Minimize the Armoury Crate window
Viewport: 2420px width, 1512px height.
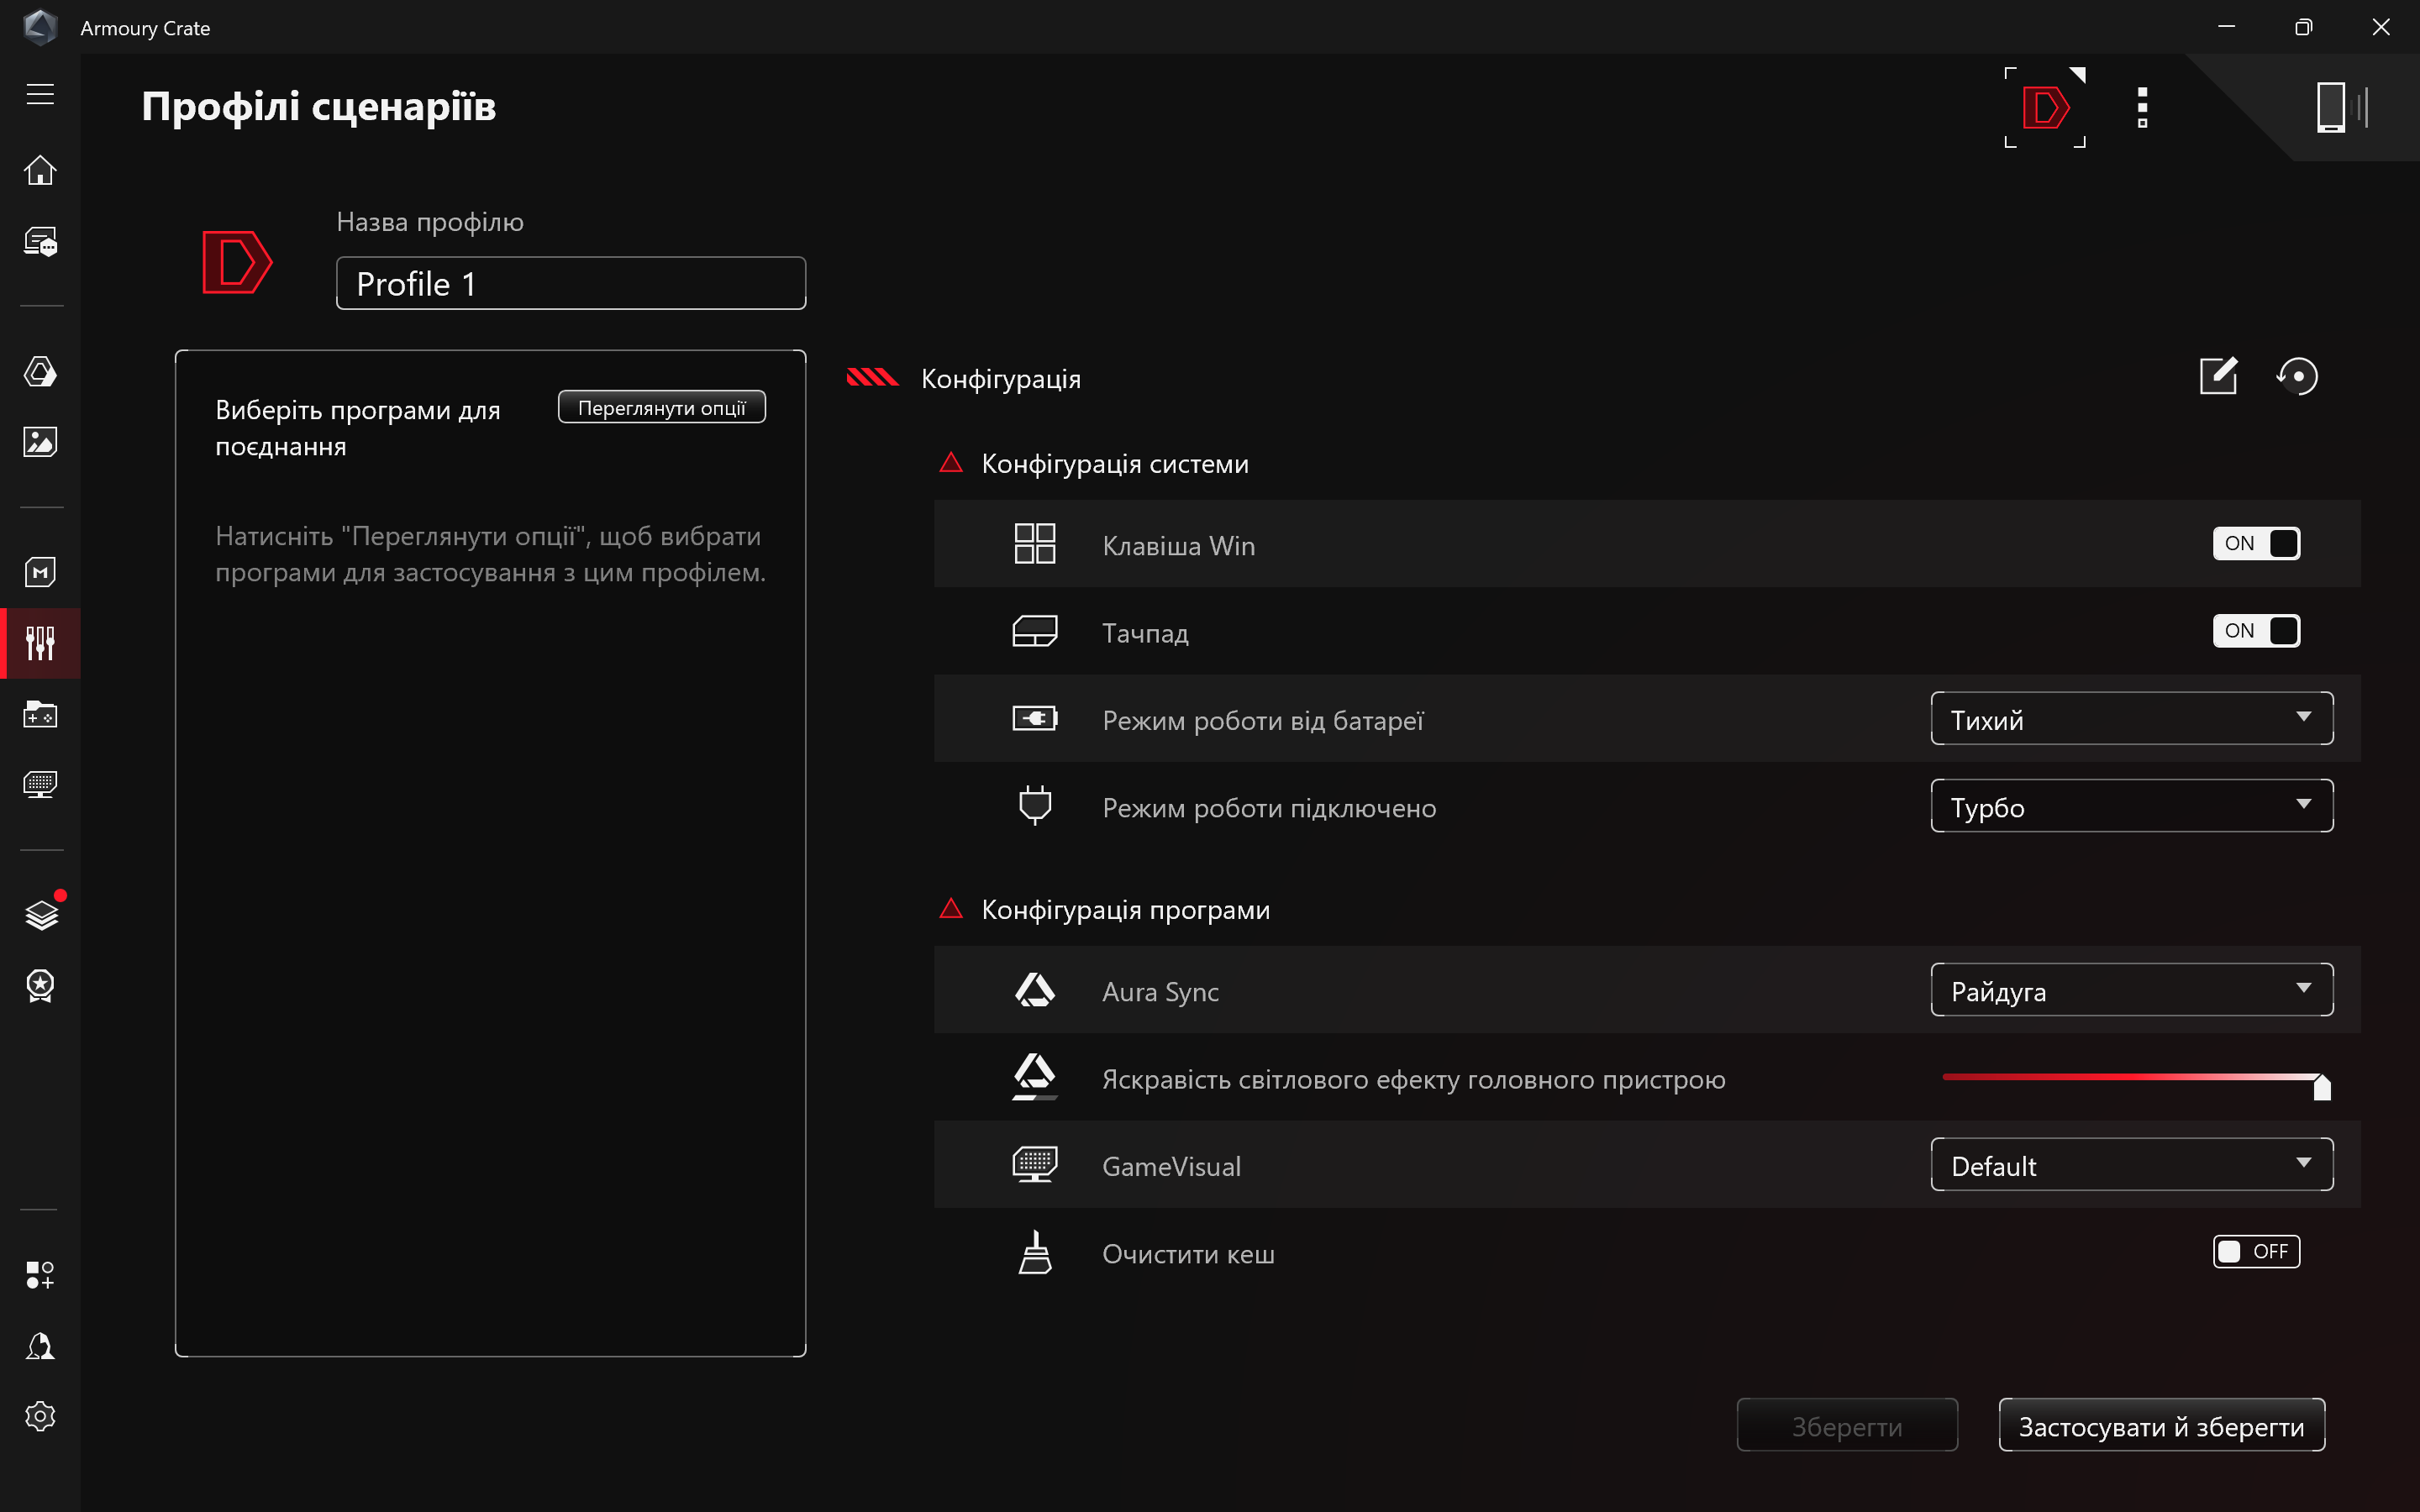2226,27
